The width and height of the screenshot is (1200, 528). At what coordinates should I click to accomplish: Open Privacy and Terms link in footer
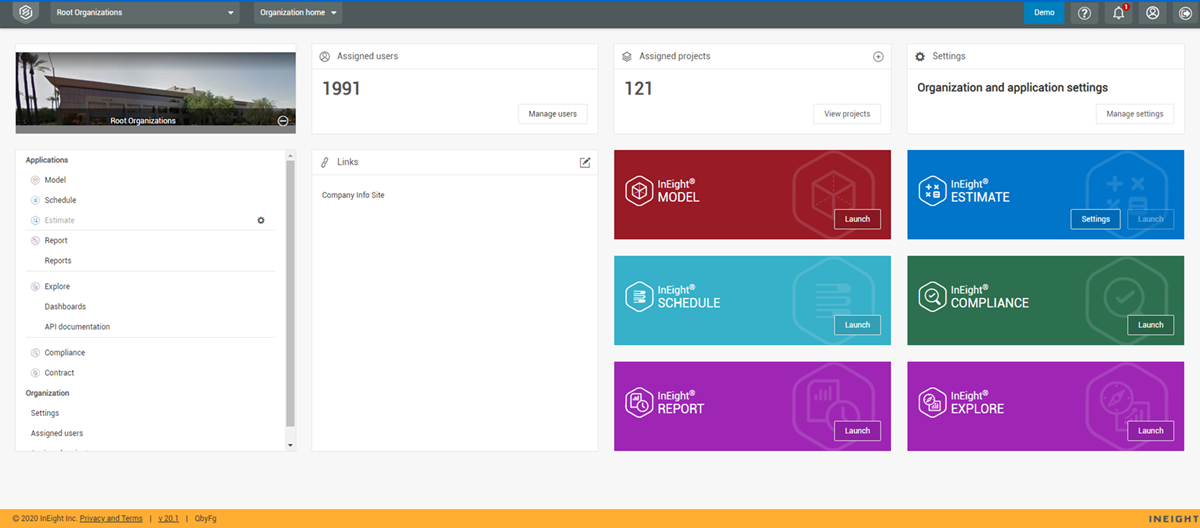point(111,519)
